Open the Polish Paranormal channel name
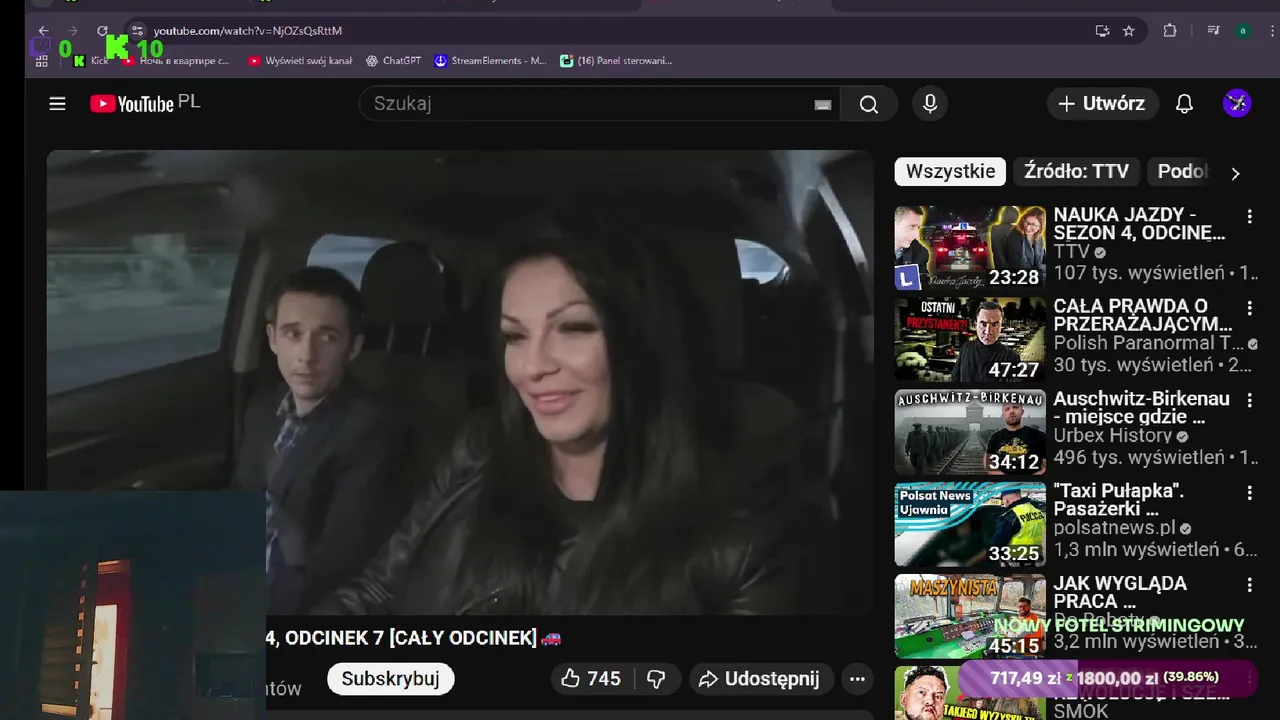The width and height of the screenshot is (1280, 720). [1148, 344]
